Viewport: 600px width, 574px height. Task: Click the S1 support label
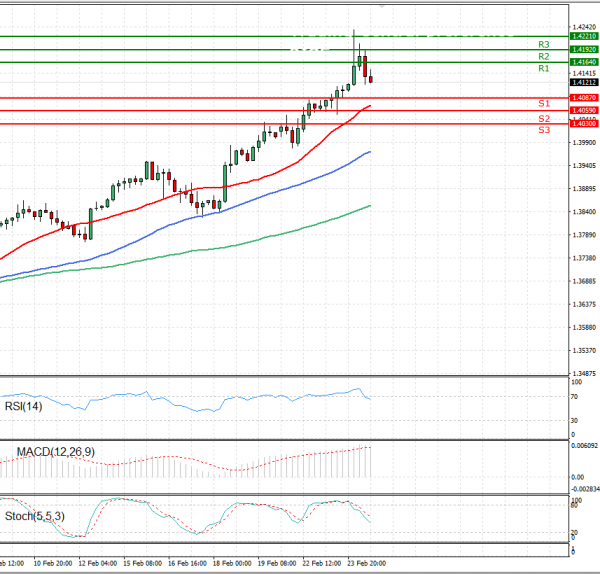click(544, 103)
